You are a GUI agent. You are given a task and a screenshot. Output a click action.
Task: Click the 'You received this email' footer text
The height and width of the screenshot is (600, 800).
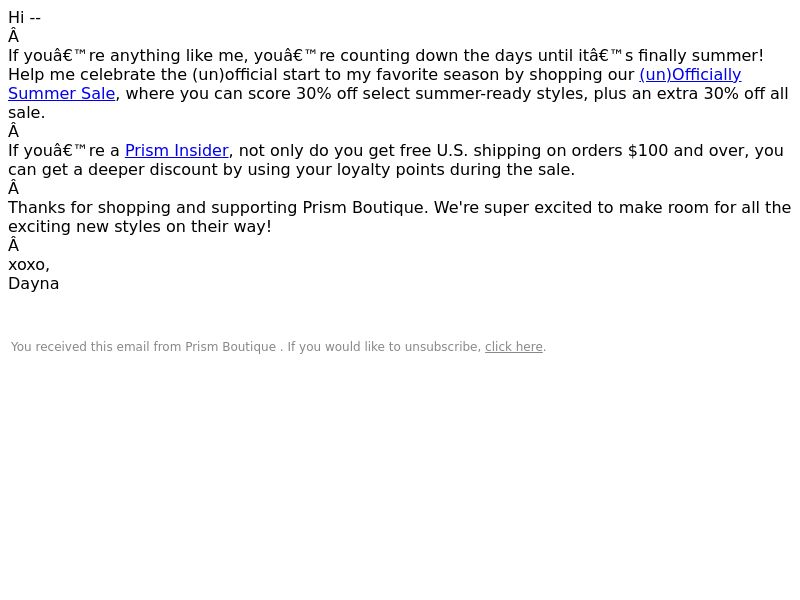tap(95, 347)
